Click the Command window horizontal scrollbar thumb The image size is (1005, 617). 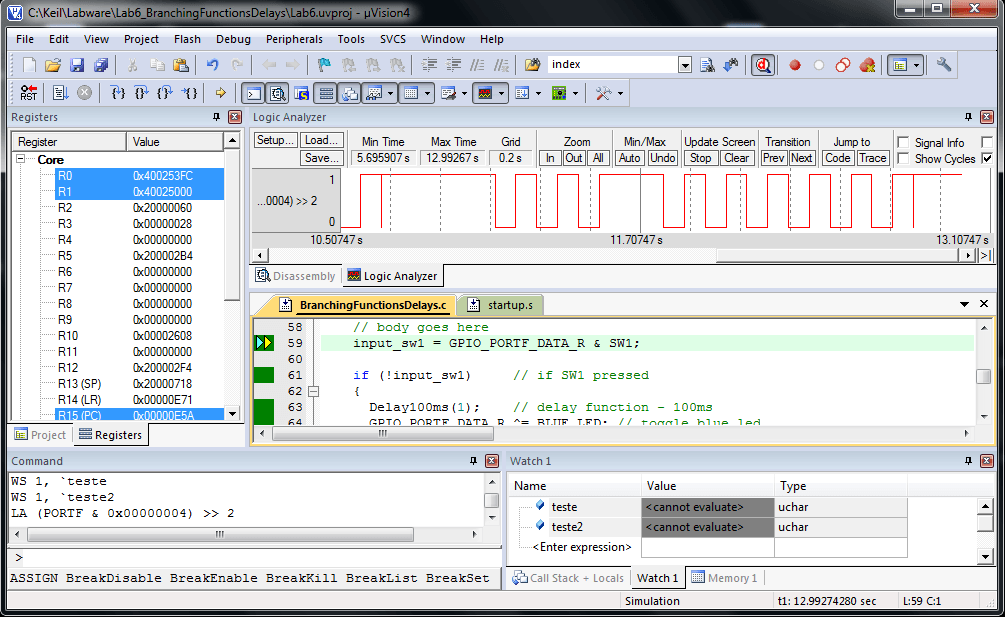click(220, 534)
